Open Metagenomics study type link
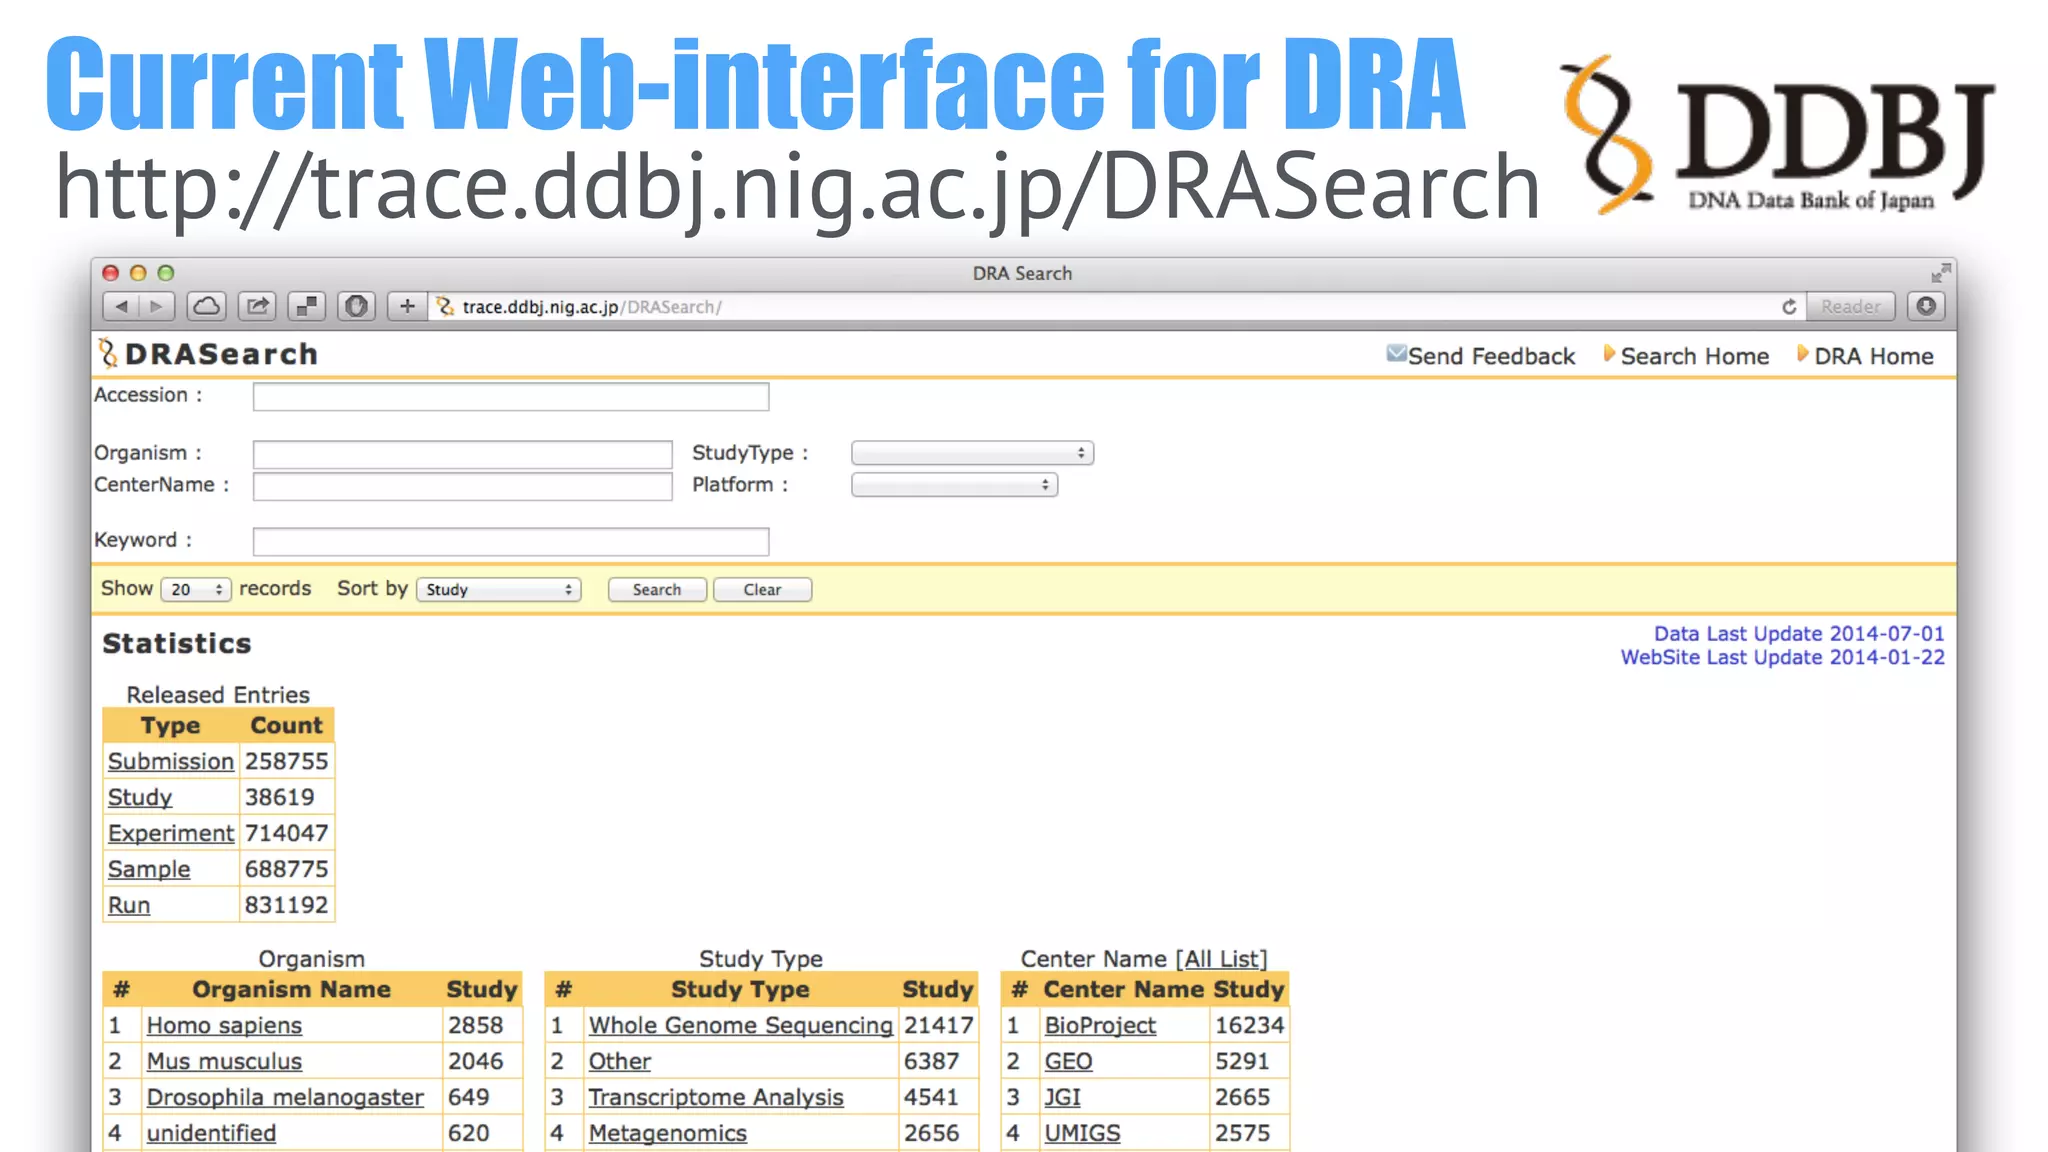The width and height of the screenshot is (2048, 1152). tap(668, 1133)
